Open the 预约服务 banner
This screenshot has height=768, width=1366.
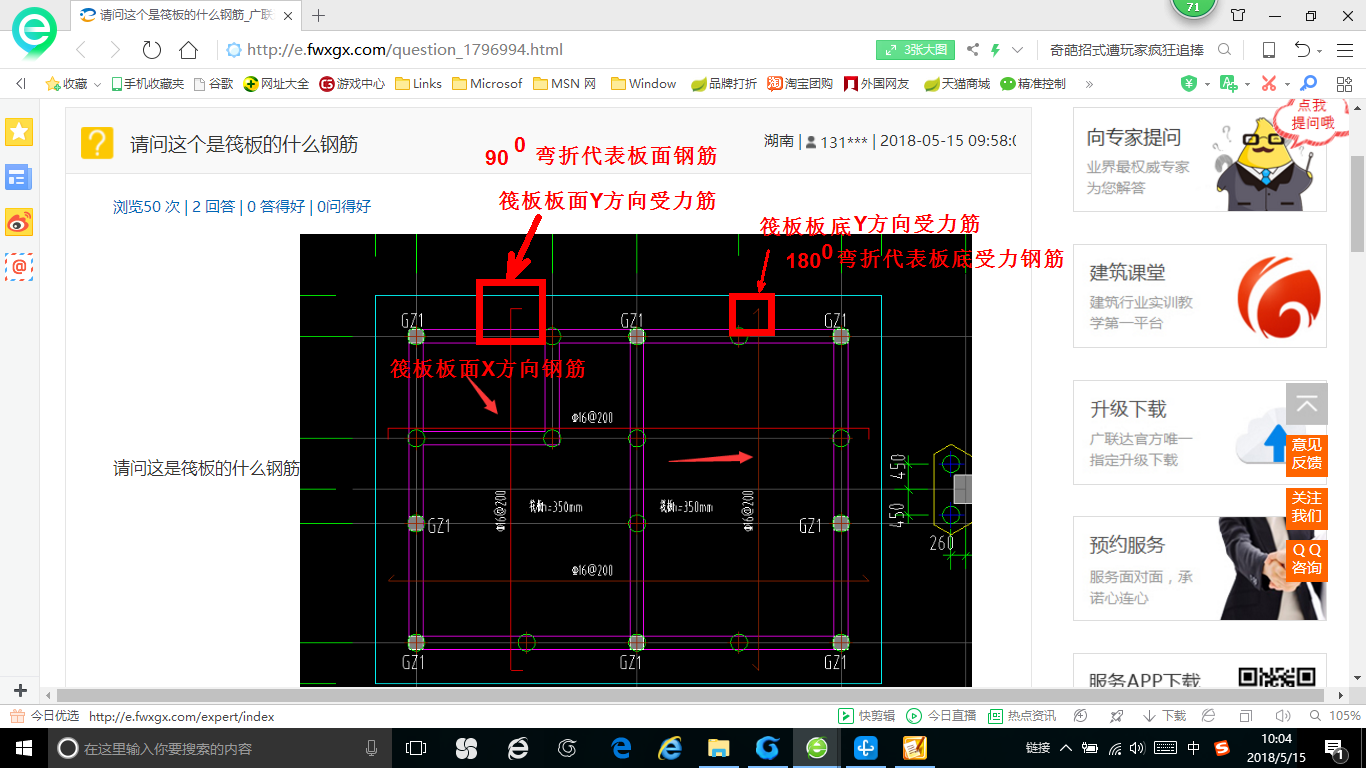[1200, 568]
